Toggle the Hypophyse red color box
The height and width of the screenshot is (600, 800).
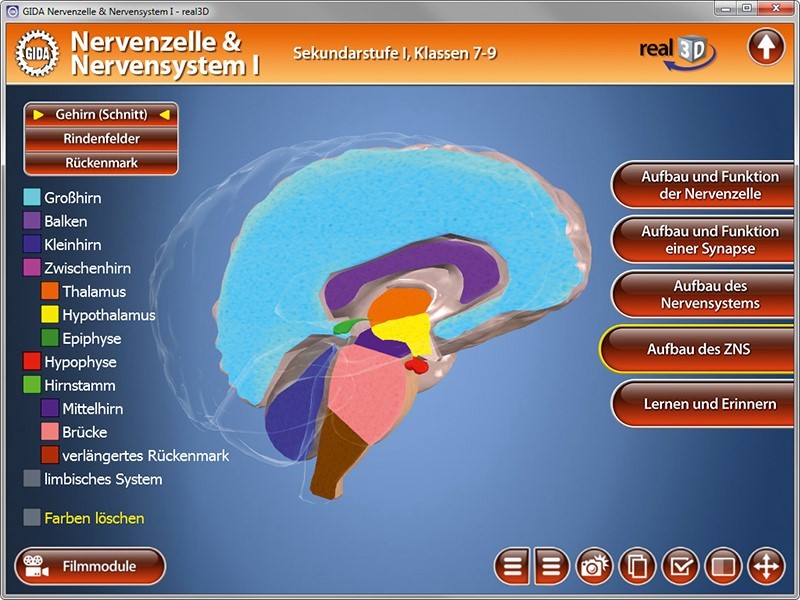click(32, 362)
